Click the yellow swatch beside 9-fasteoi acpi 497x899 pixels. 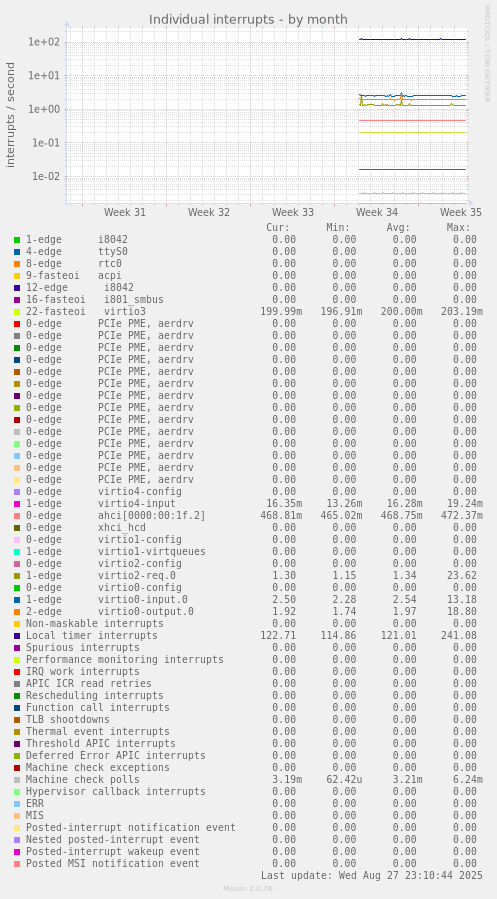17,276
